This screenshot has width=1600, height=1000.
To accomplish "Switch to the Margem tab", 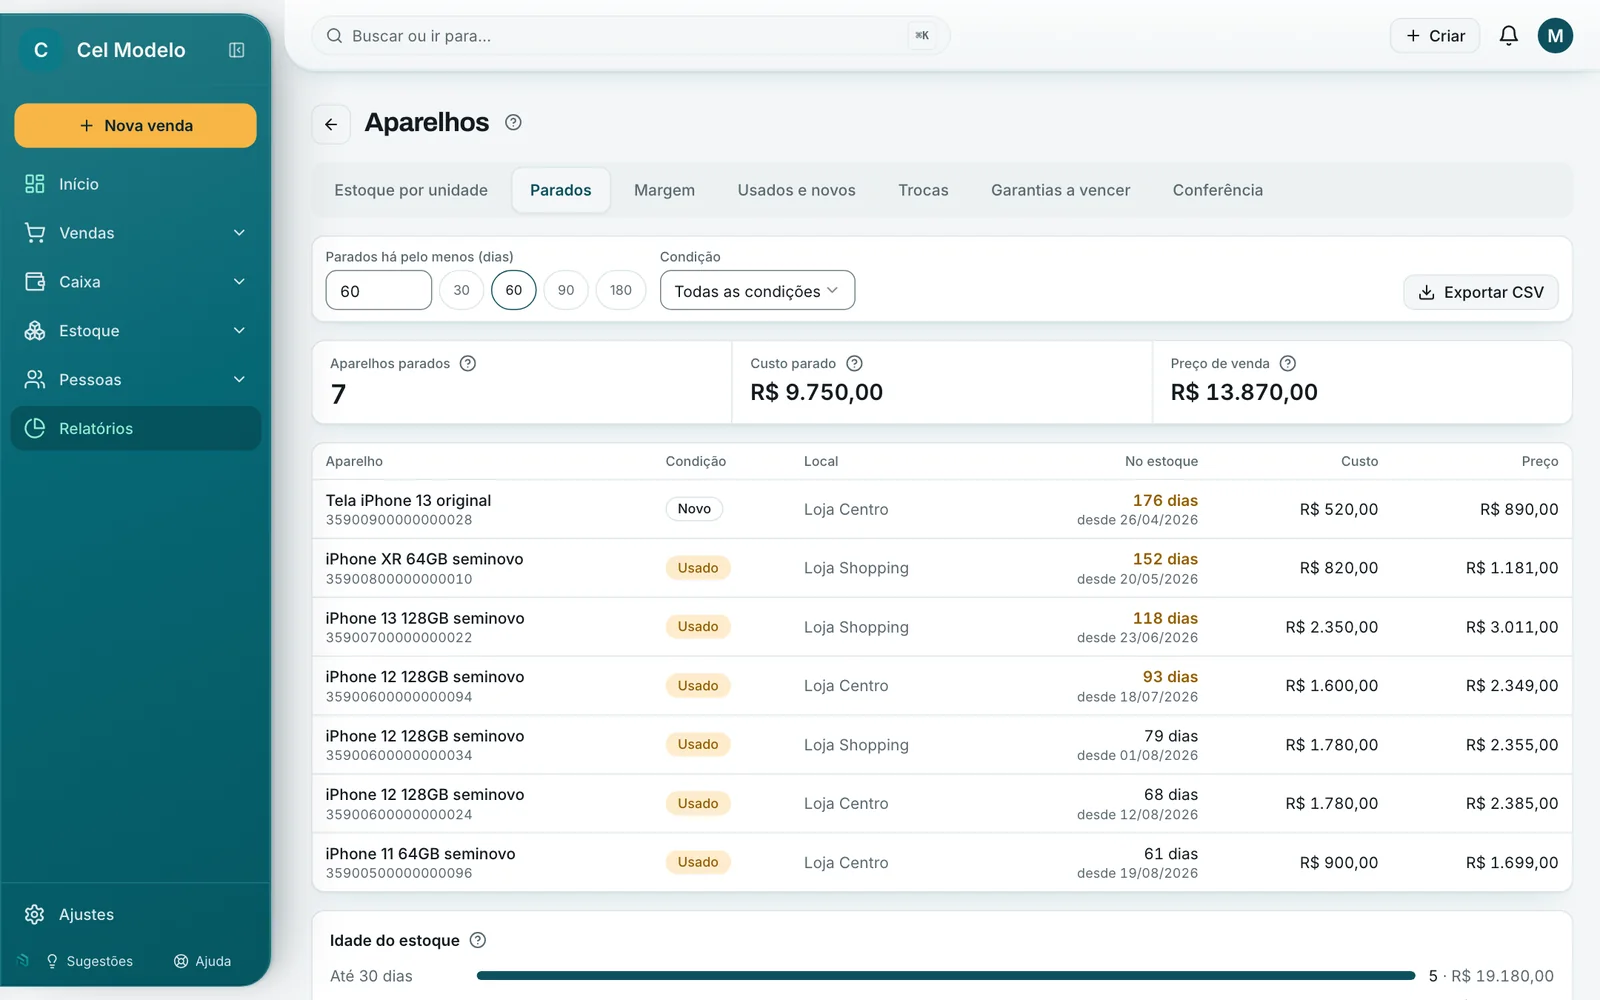I will (x=664, y=190).
